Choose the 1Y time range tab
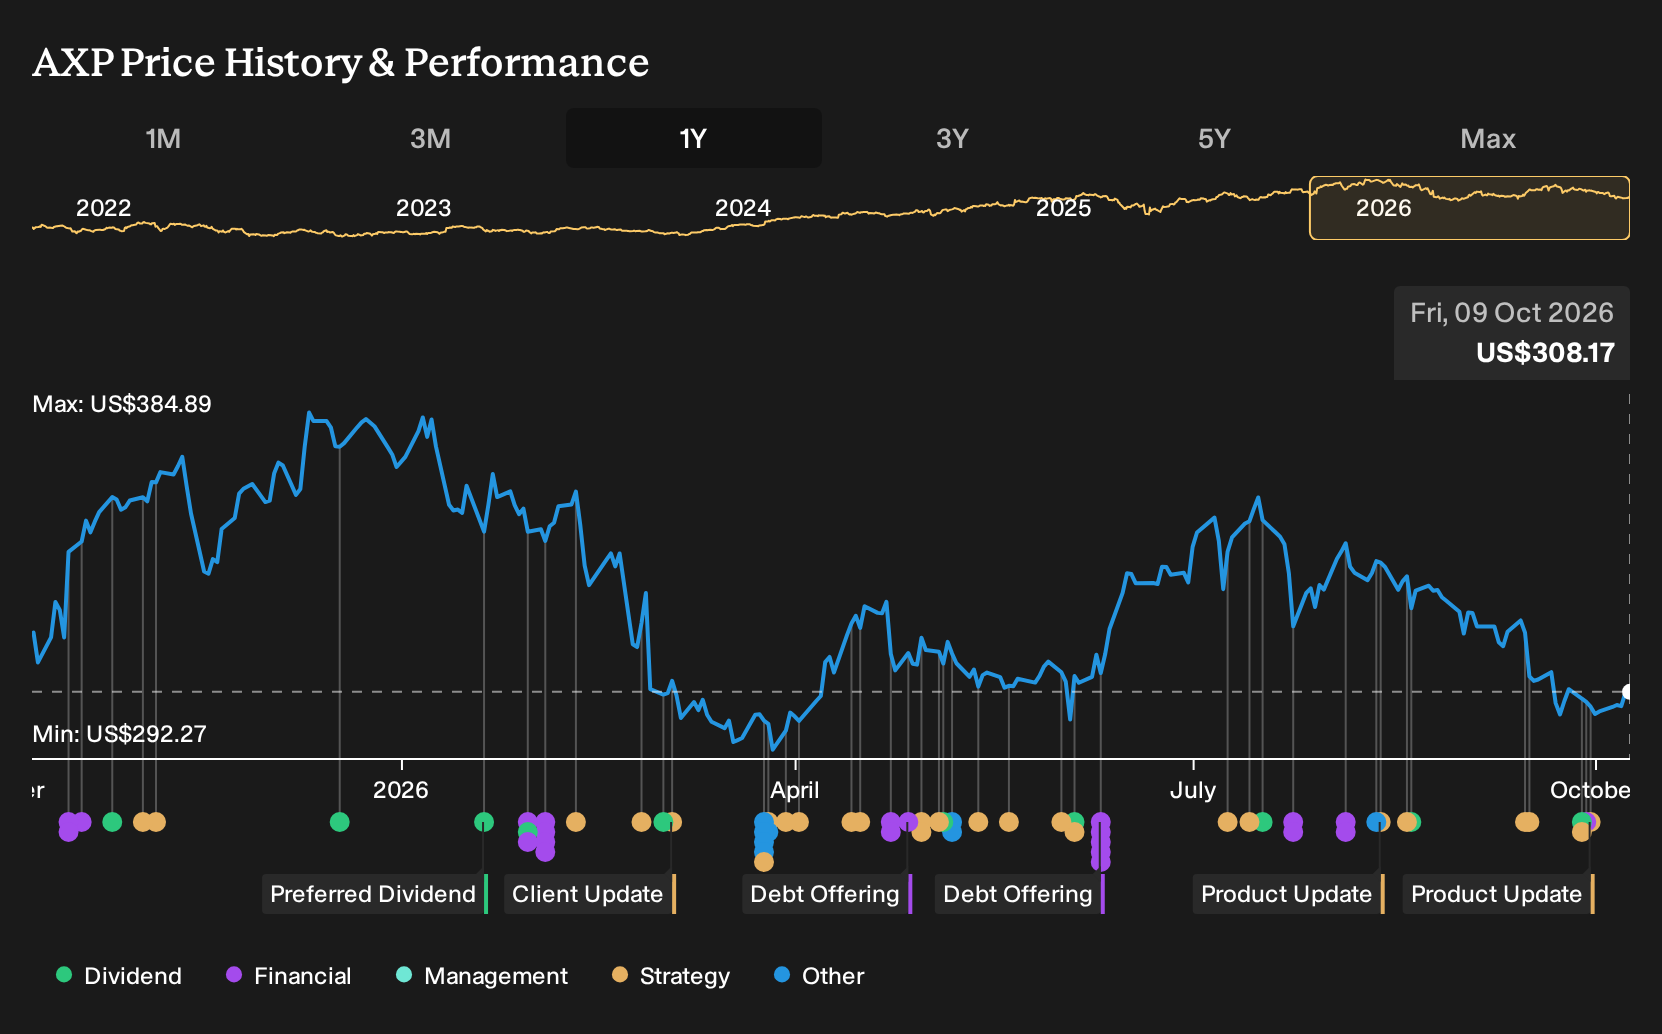1662x1034 pixels. click(694, 138)
